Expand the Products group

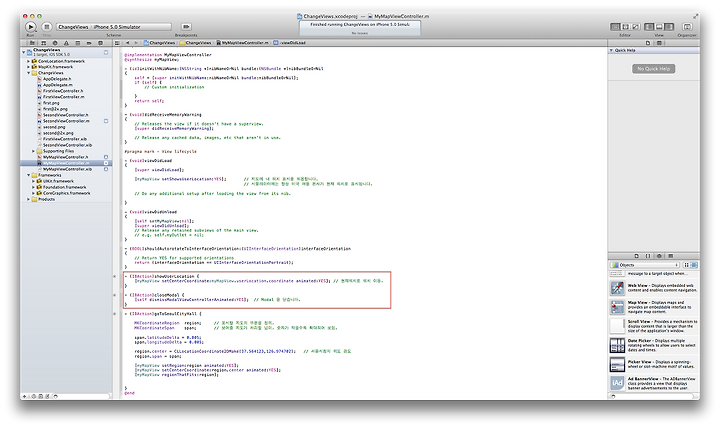tap(28, 199)
